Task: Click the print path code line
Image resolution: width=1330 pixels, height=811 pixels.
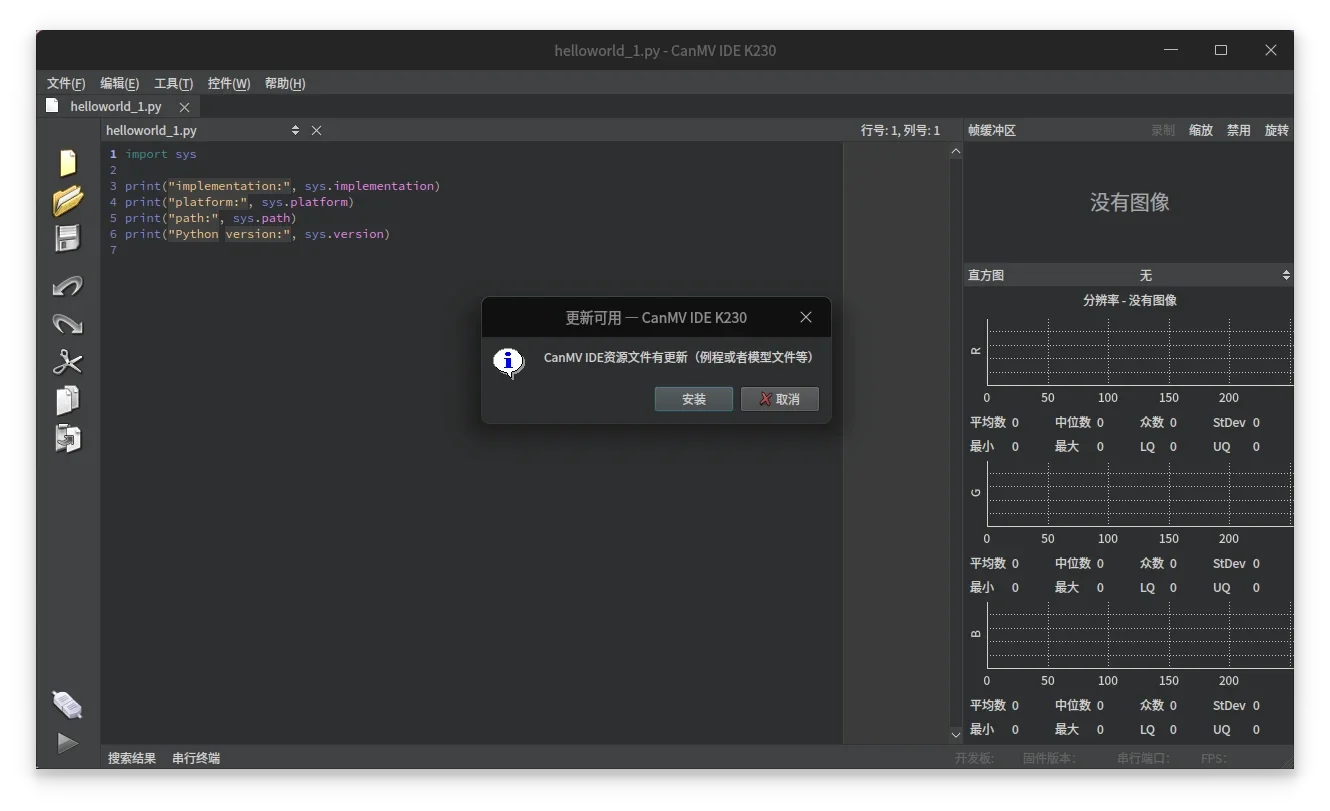Action: coord(211,218)
